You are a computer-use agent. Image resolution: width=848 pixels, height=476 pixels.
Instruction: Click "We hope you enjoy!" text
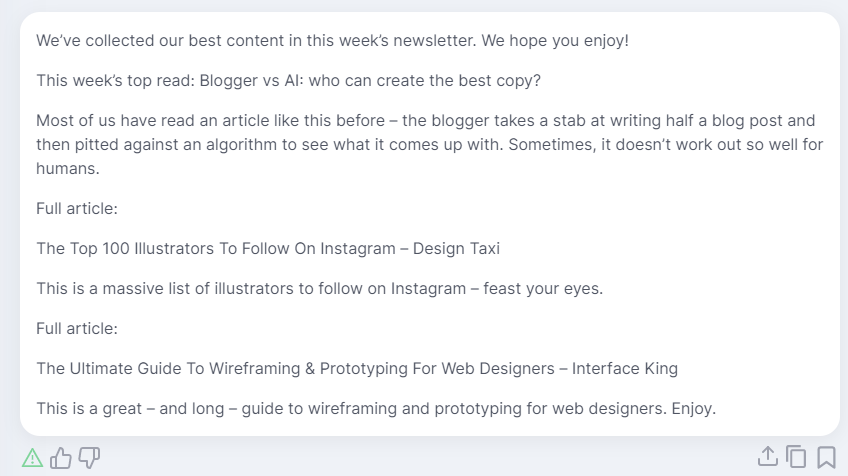(x=555, y=41)
